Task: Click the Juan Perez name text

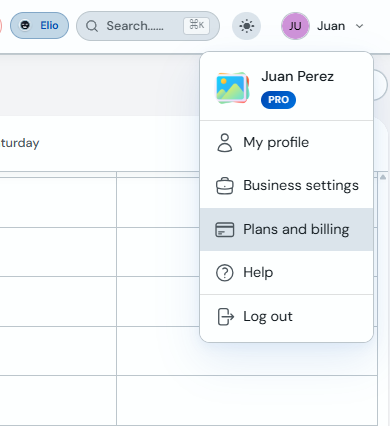Action: click(x=297, y=76)
